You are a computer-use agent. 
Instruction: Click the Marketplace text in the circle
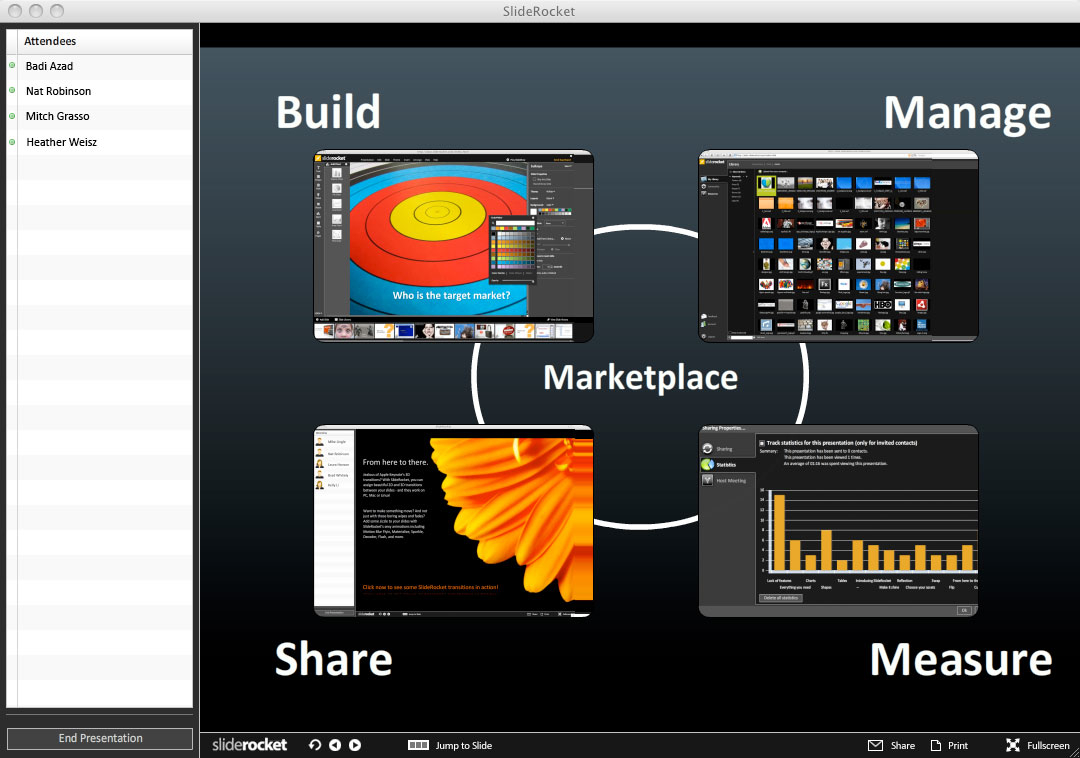click(x=641, y=378)
